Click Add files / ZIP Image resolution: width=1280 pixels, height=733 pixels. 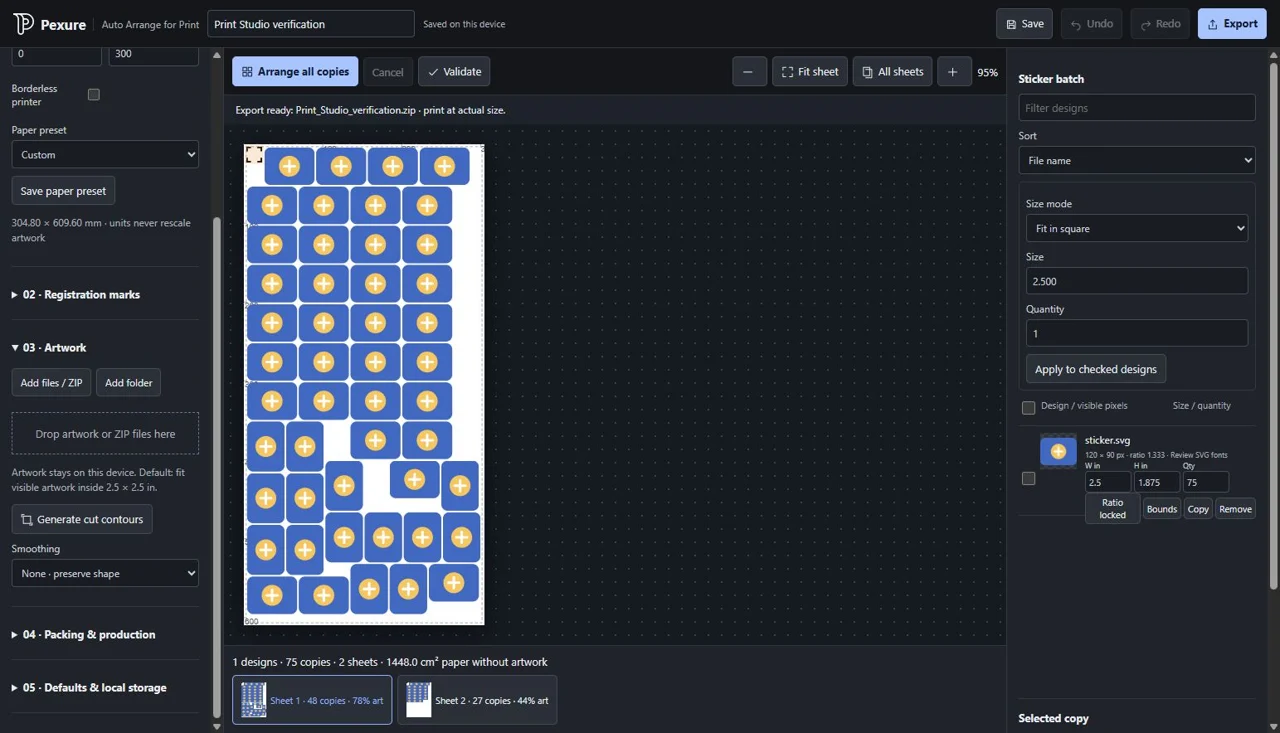[51, 383]
